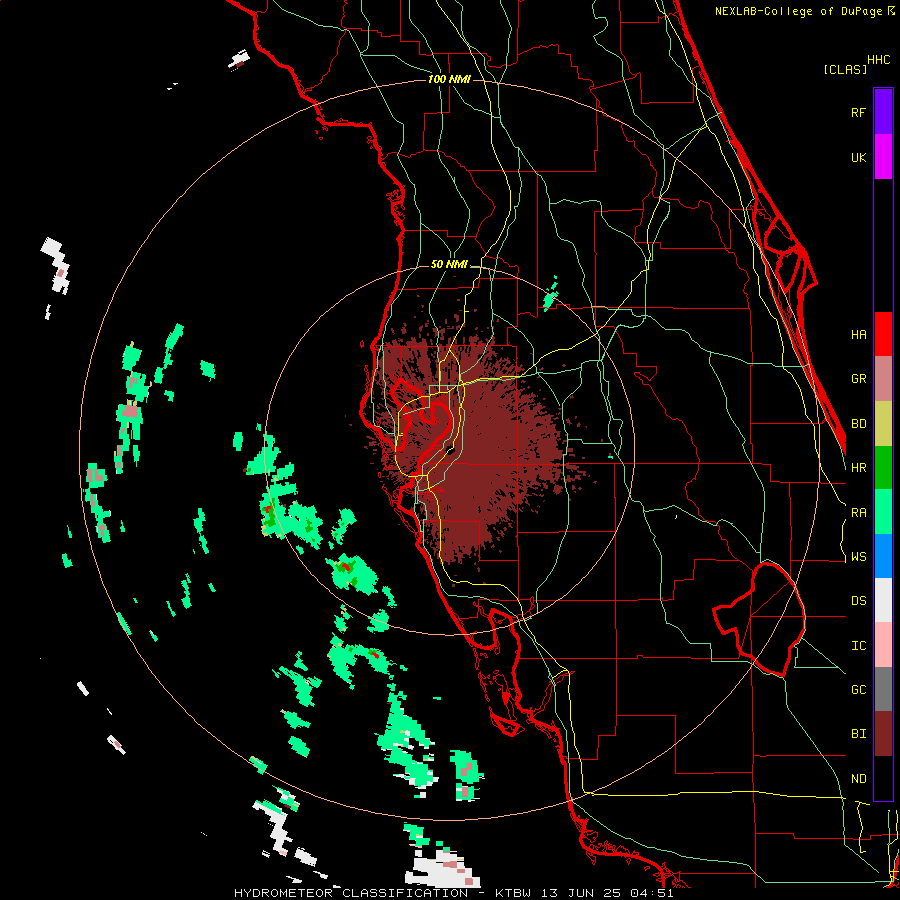Click the GC legend label
Viewport: 900px width, 900px height.
(858, 690)
